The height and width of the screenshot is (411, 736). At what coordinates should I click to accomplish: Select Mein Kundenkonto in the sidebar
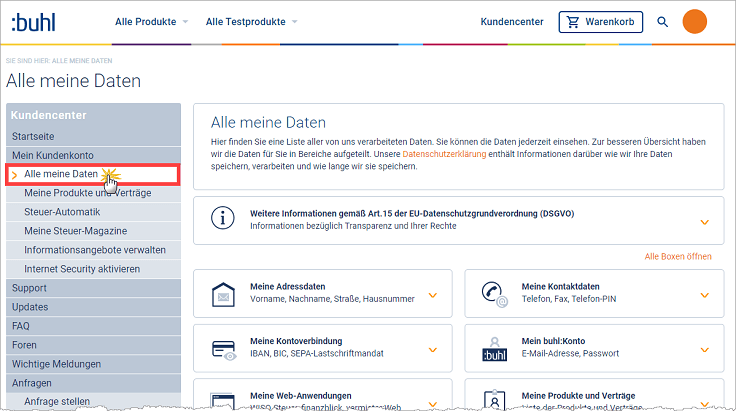point(93,155)
